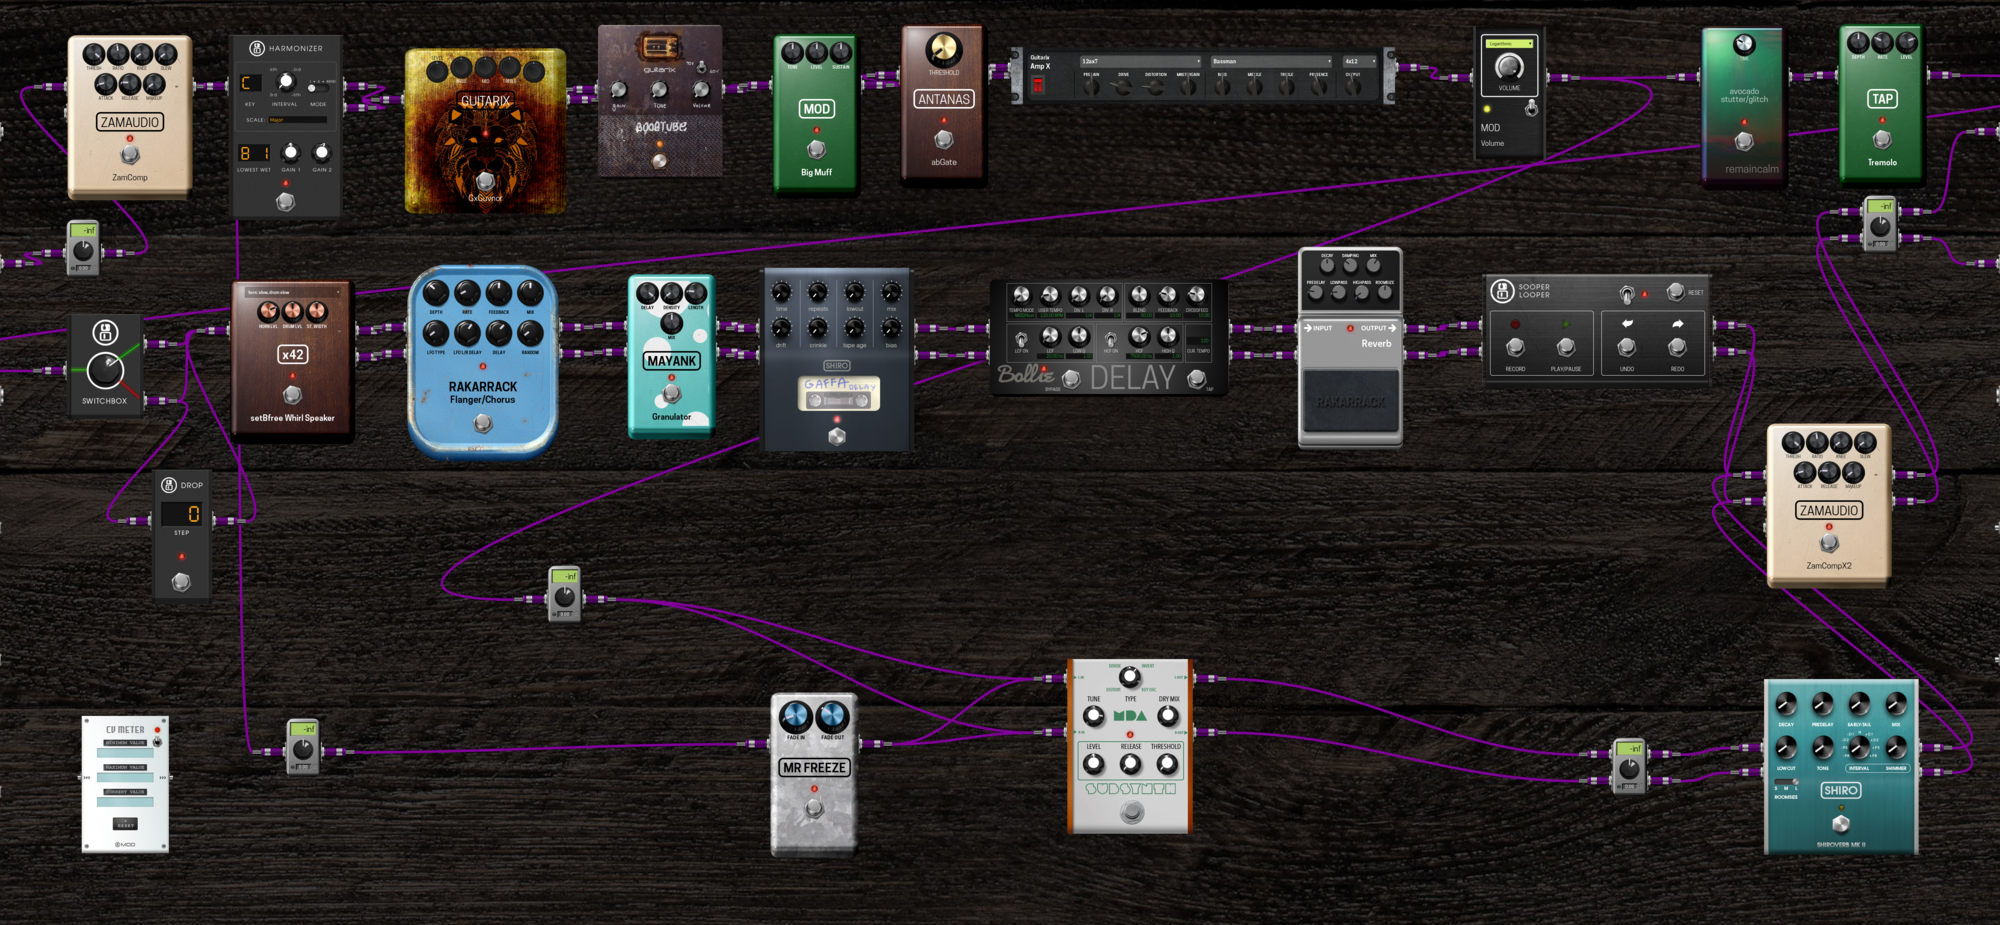The image size is (2000, 925).
Task: Open the 12ax7 tube dropdown on Amp X
Action: pyautogui.click(x=1140, y=61)
